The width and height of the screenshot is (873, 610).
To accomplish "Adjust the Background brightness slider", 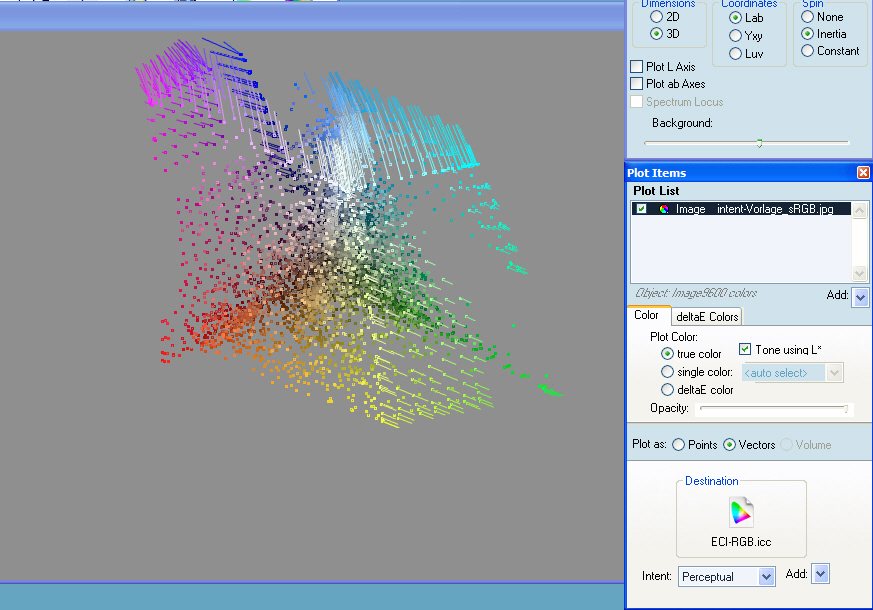I will pos(759,143).
